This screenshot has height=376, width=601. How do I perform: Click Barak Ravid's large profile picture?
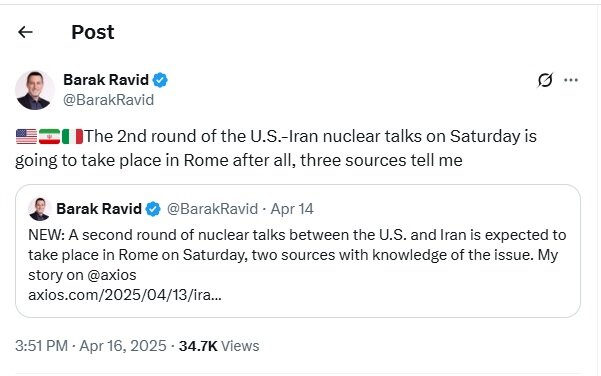[34, 90]
